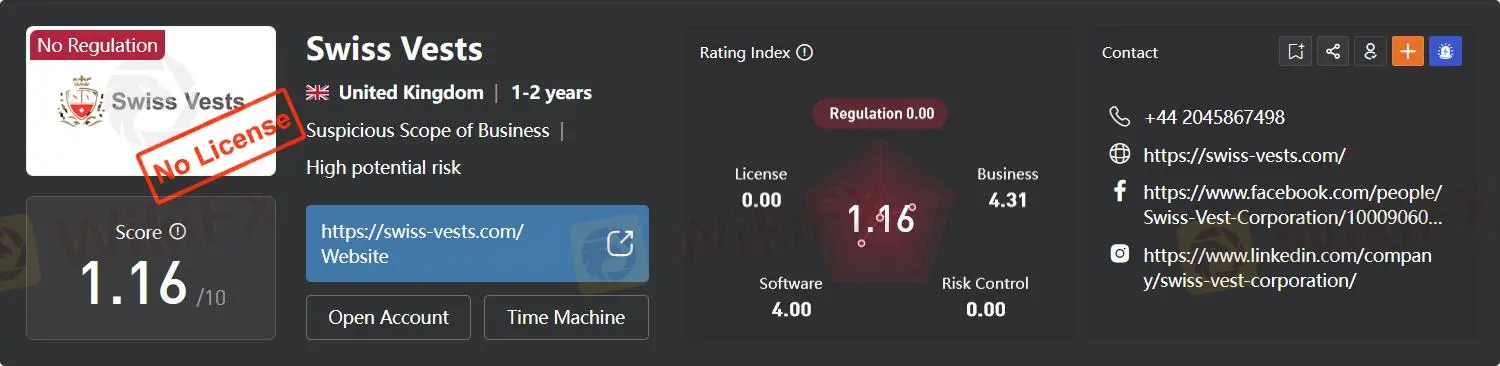Click the Regulation 0.00 pill label
This screenshot has width=1500, height=366.
(881, 113)
